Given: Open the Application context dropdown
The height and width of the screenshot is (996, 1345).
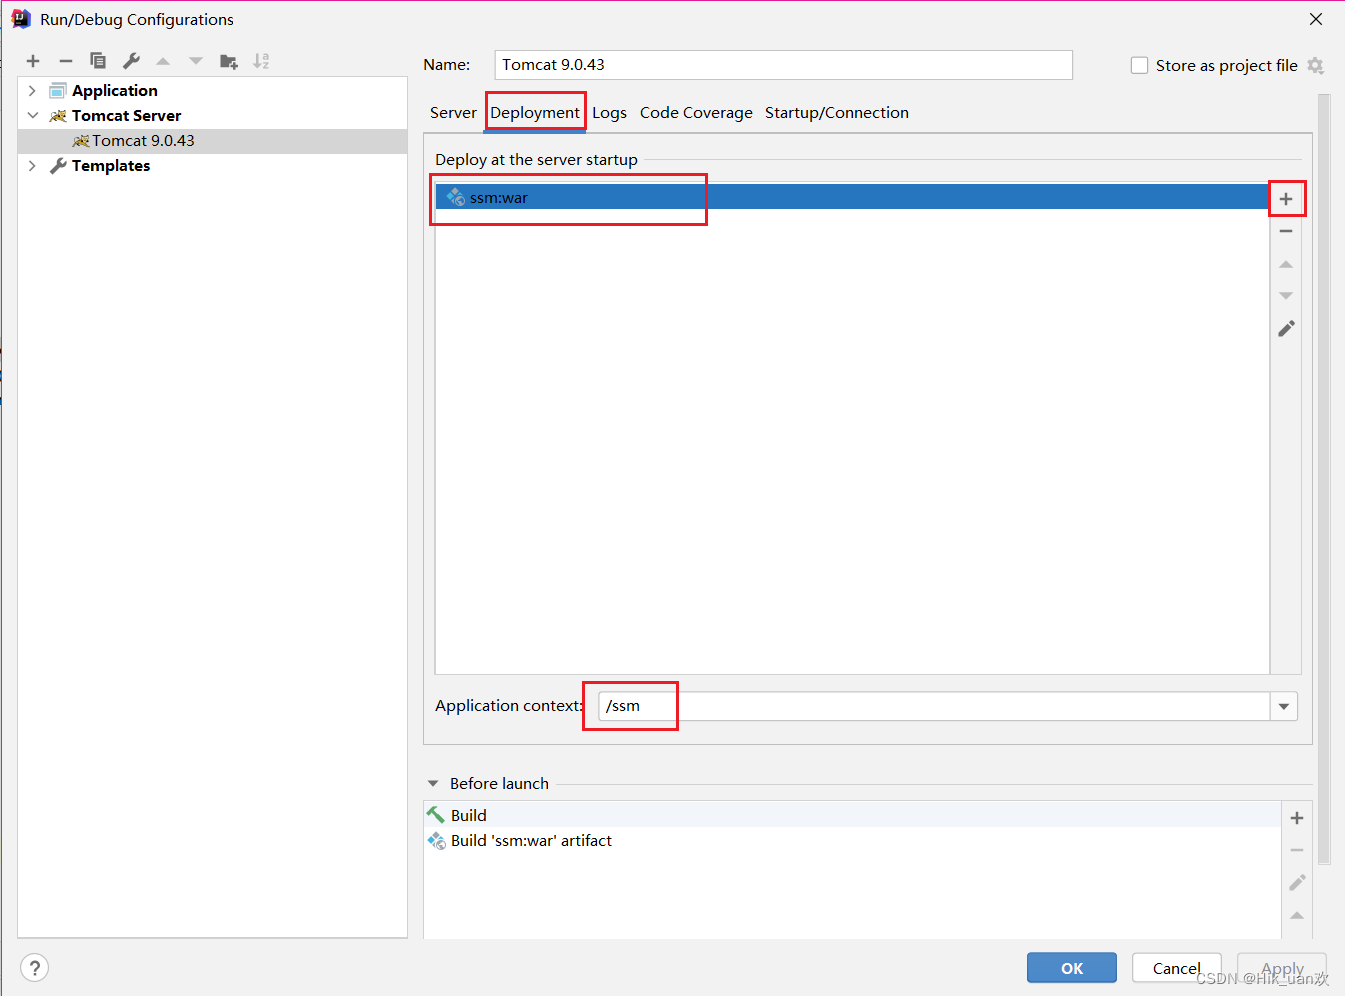Looking at the screenshot, I should click(x=1284, y=706).
